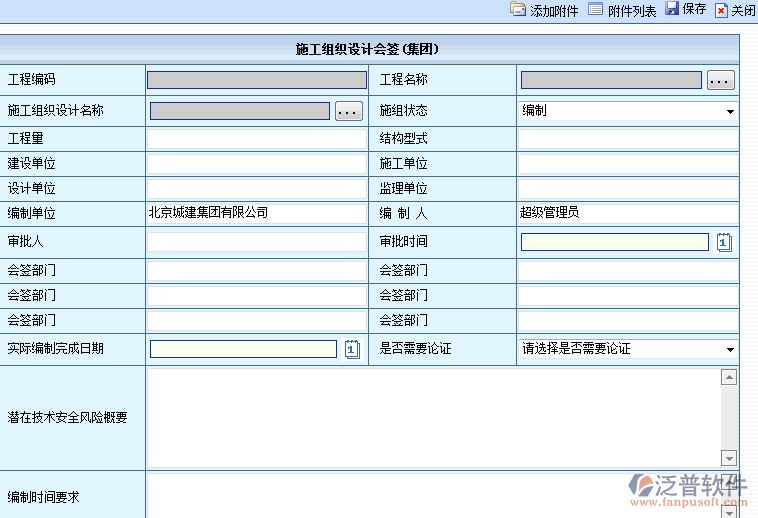Click the 监理单位 input field
Image resolution: width=758 pixels, height=518 pixels.
(x=628, y=189)
